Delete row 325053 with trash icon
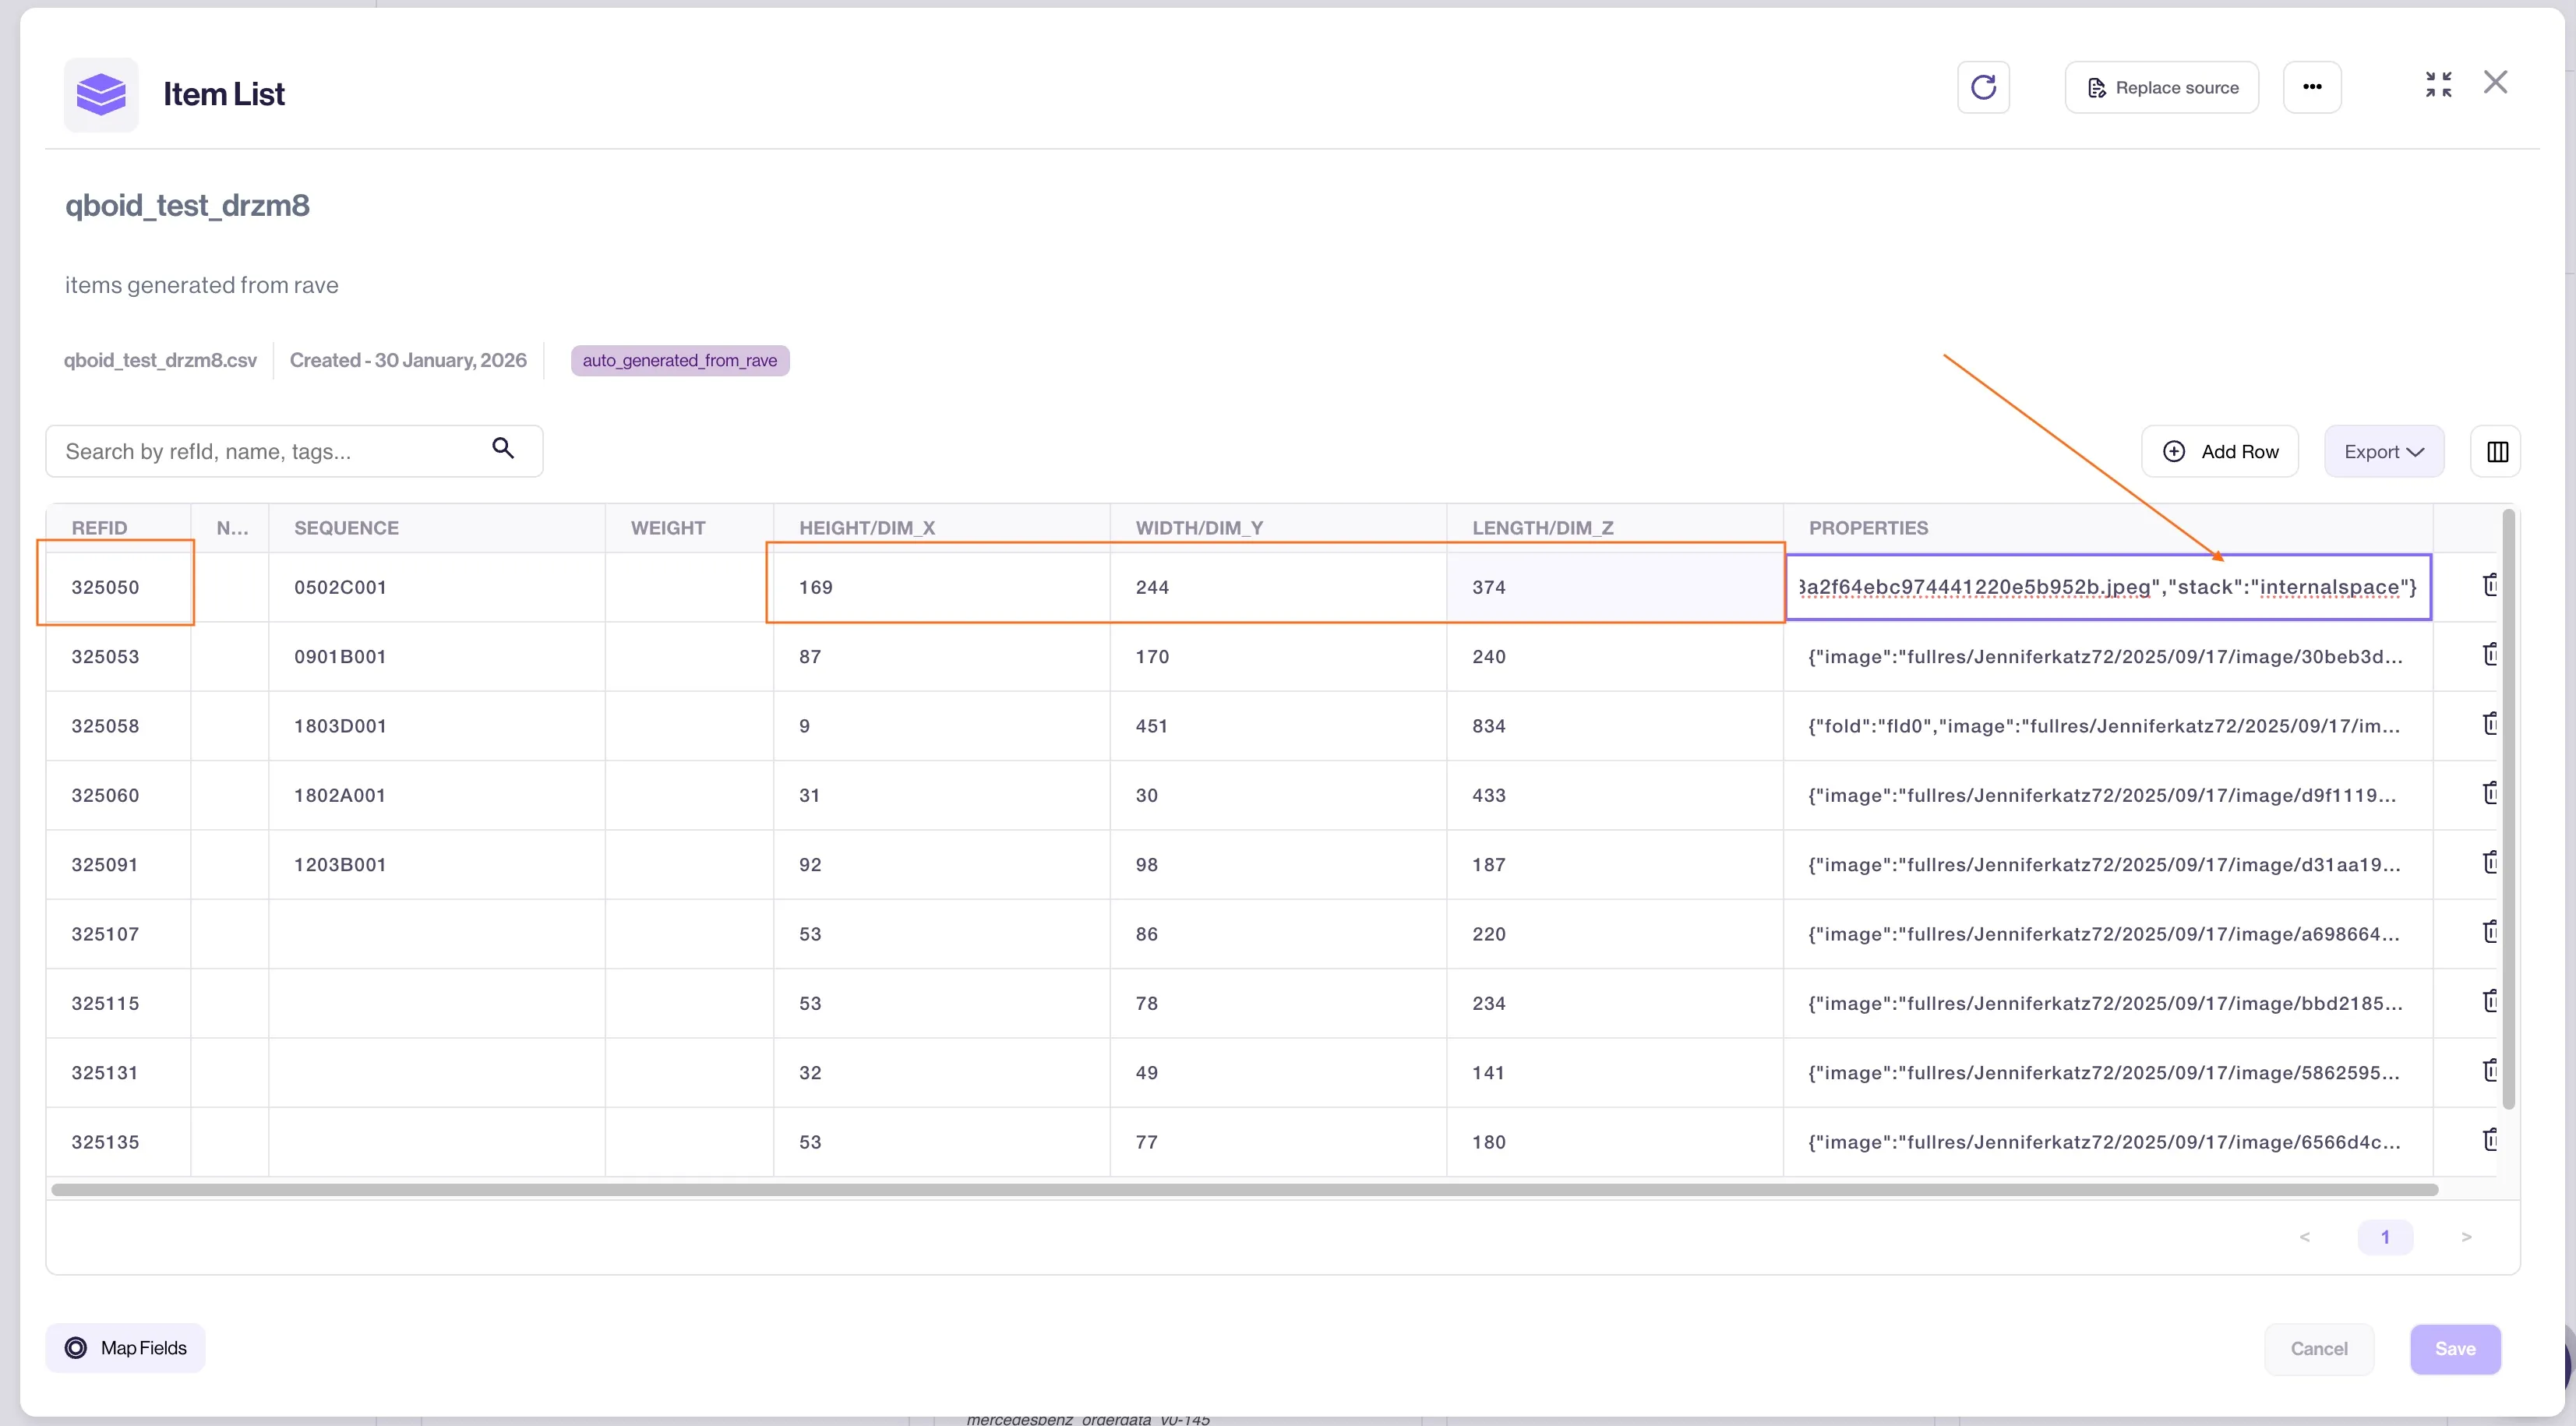 coord(2489,654)
